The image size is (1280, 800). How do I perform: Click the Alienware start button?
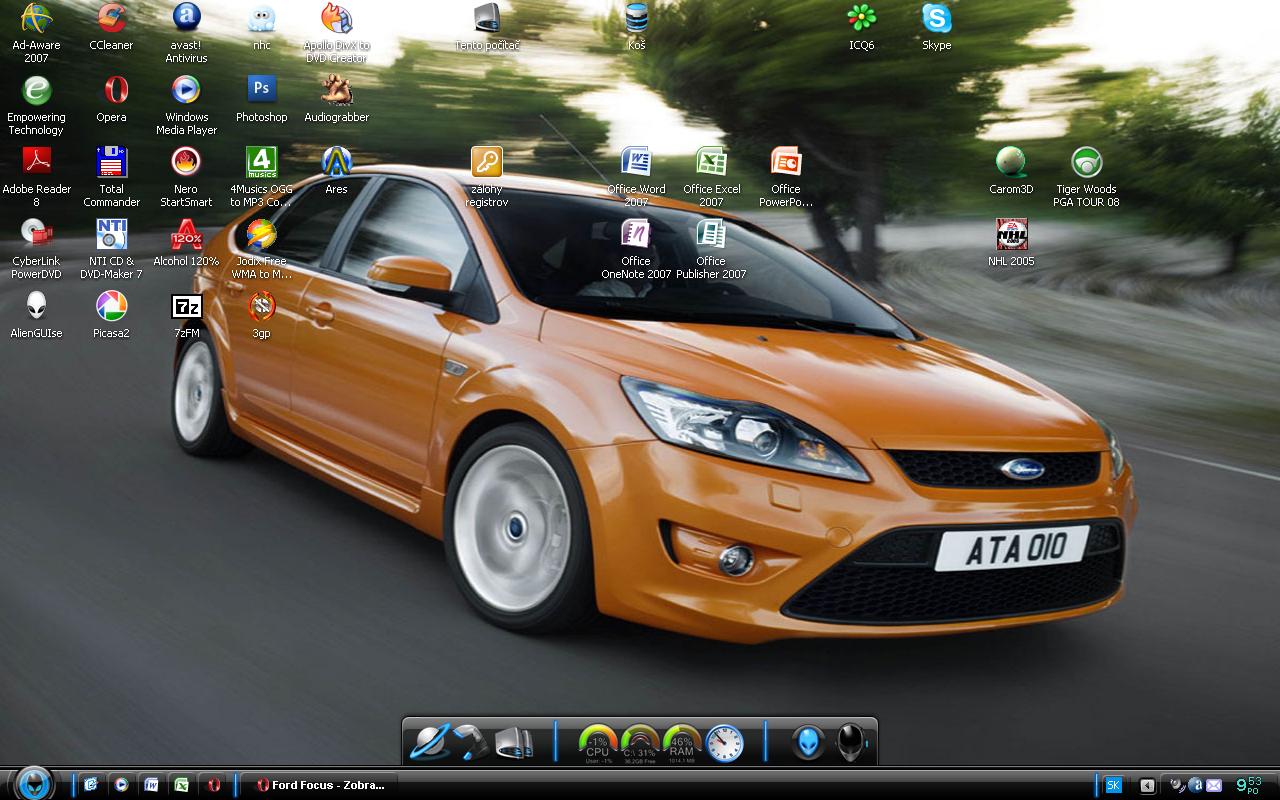click(34, 783)
